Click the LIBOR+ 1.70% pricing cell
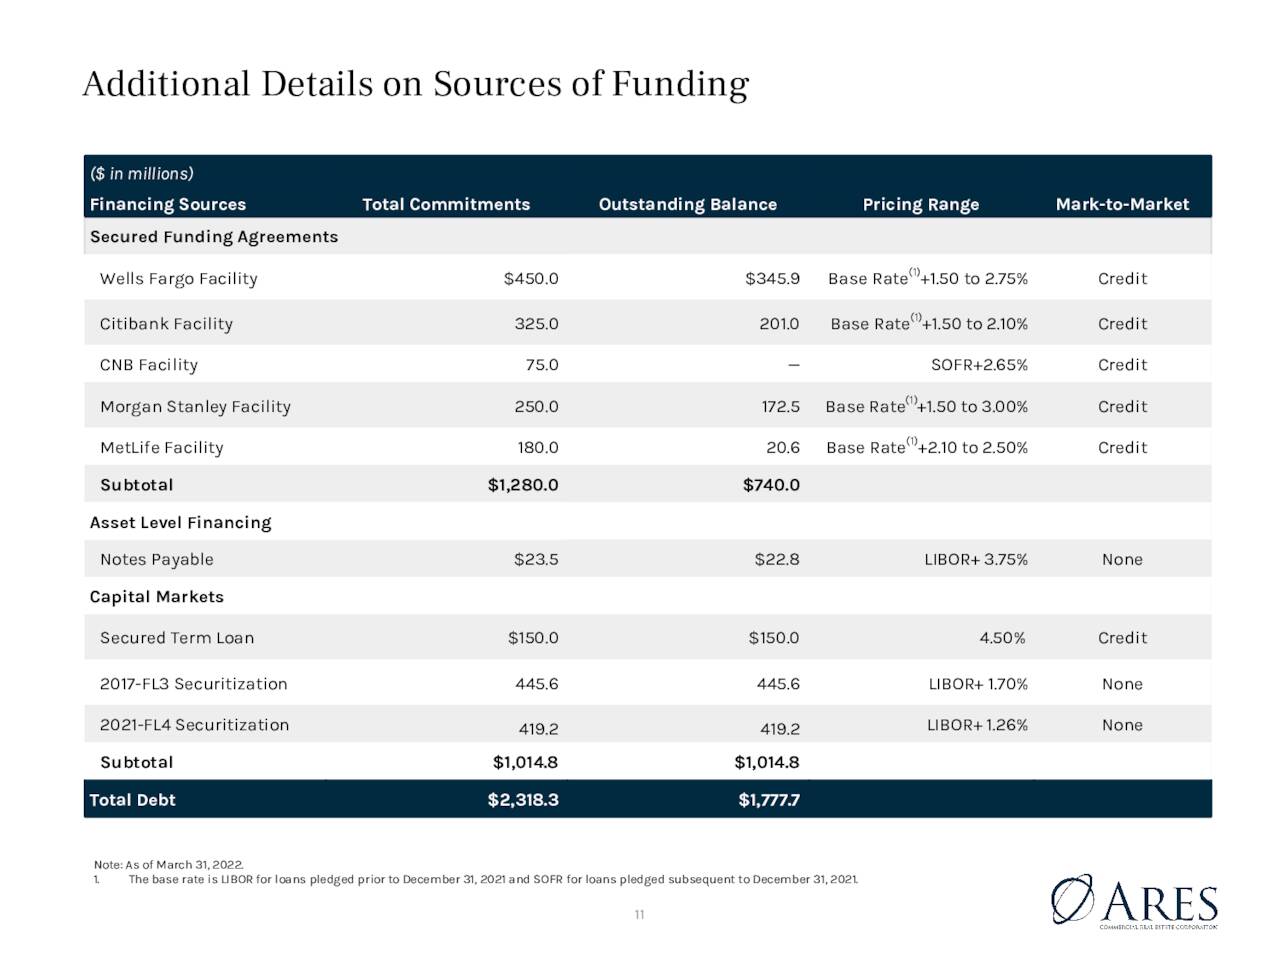The height and width of the screenshot is (960, 1280). [978, 684]
